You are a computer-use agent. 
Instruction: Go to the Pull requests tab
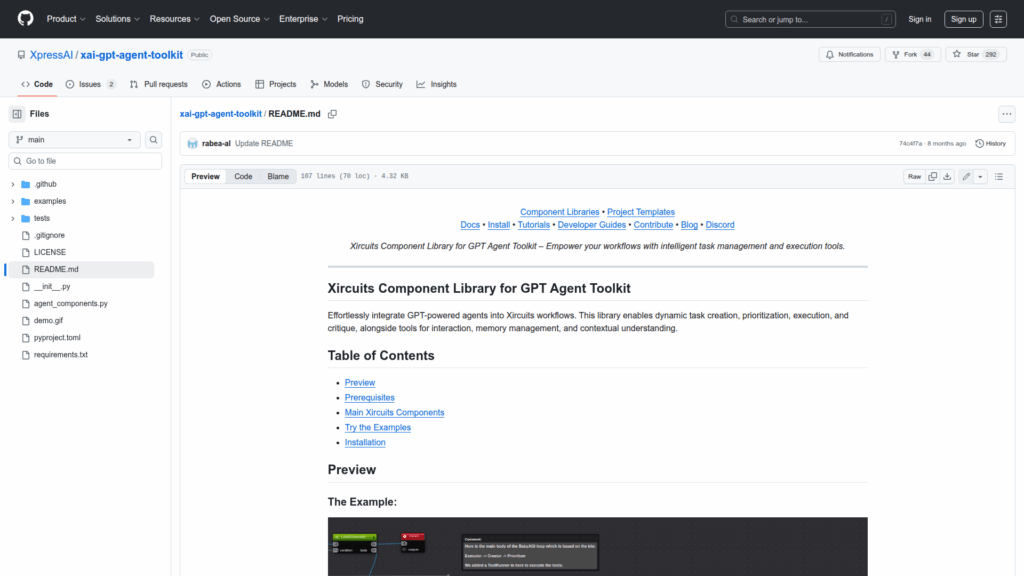[158, 84]
